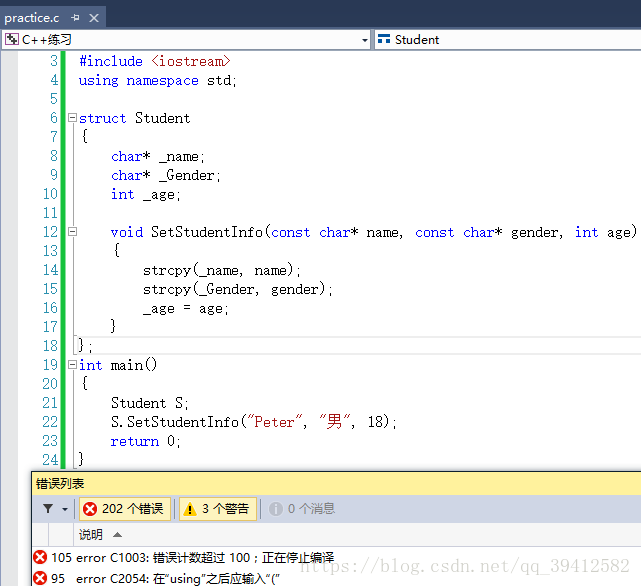641x586 pixels.
Task: Collapse the struct Student code block
Action: point(72,118)
